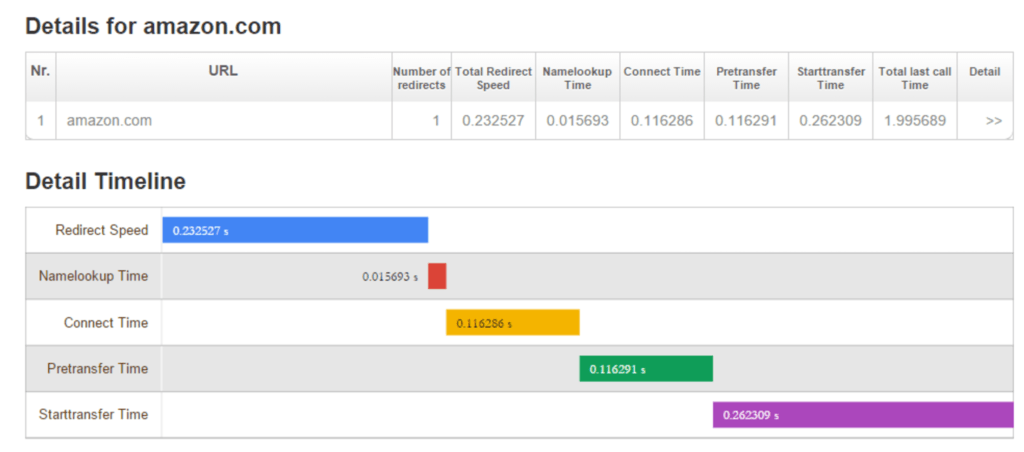Click the Detail column header
This screenshot has width=1024, height=452.
(985, 72)
